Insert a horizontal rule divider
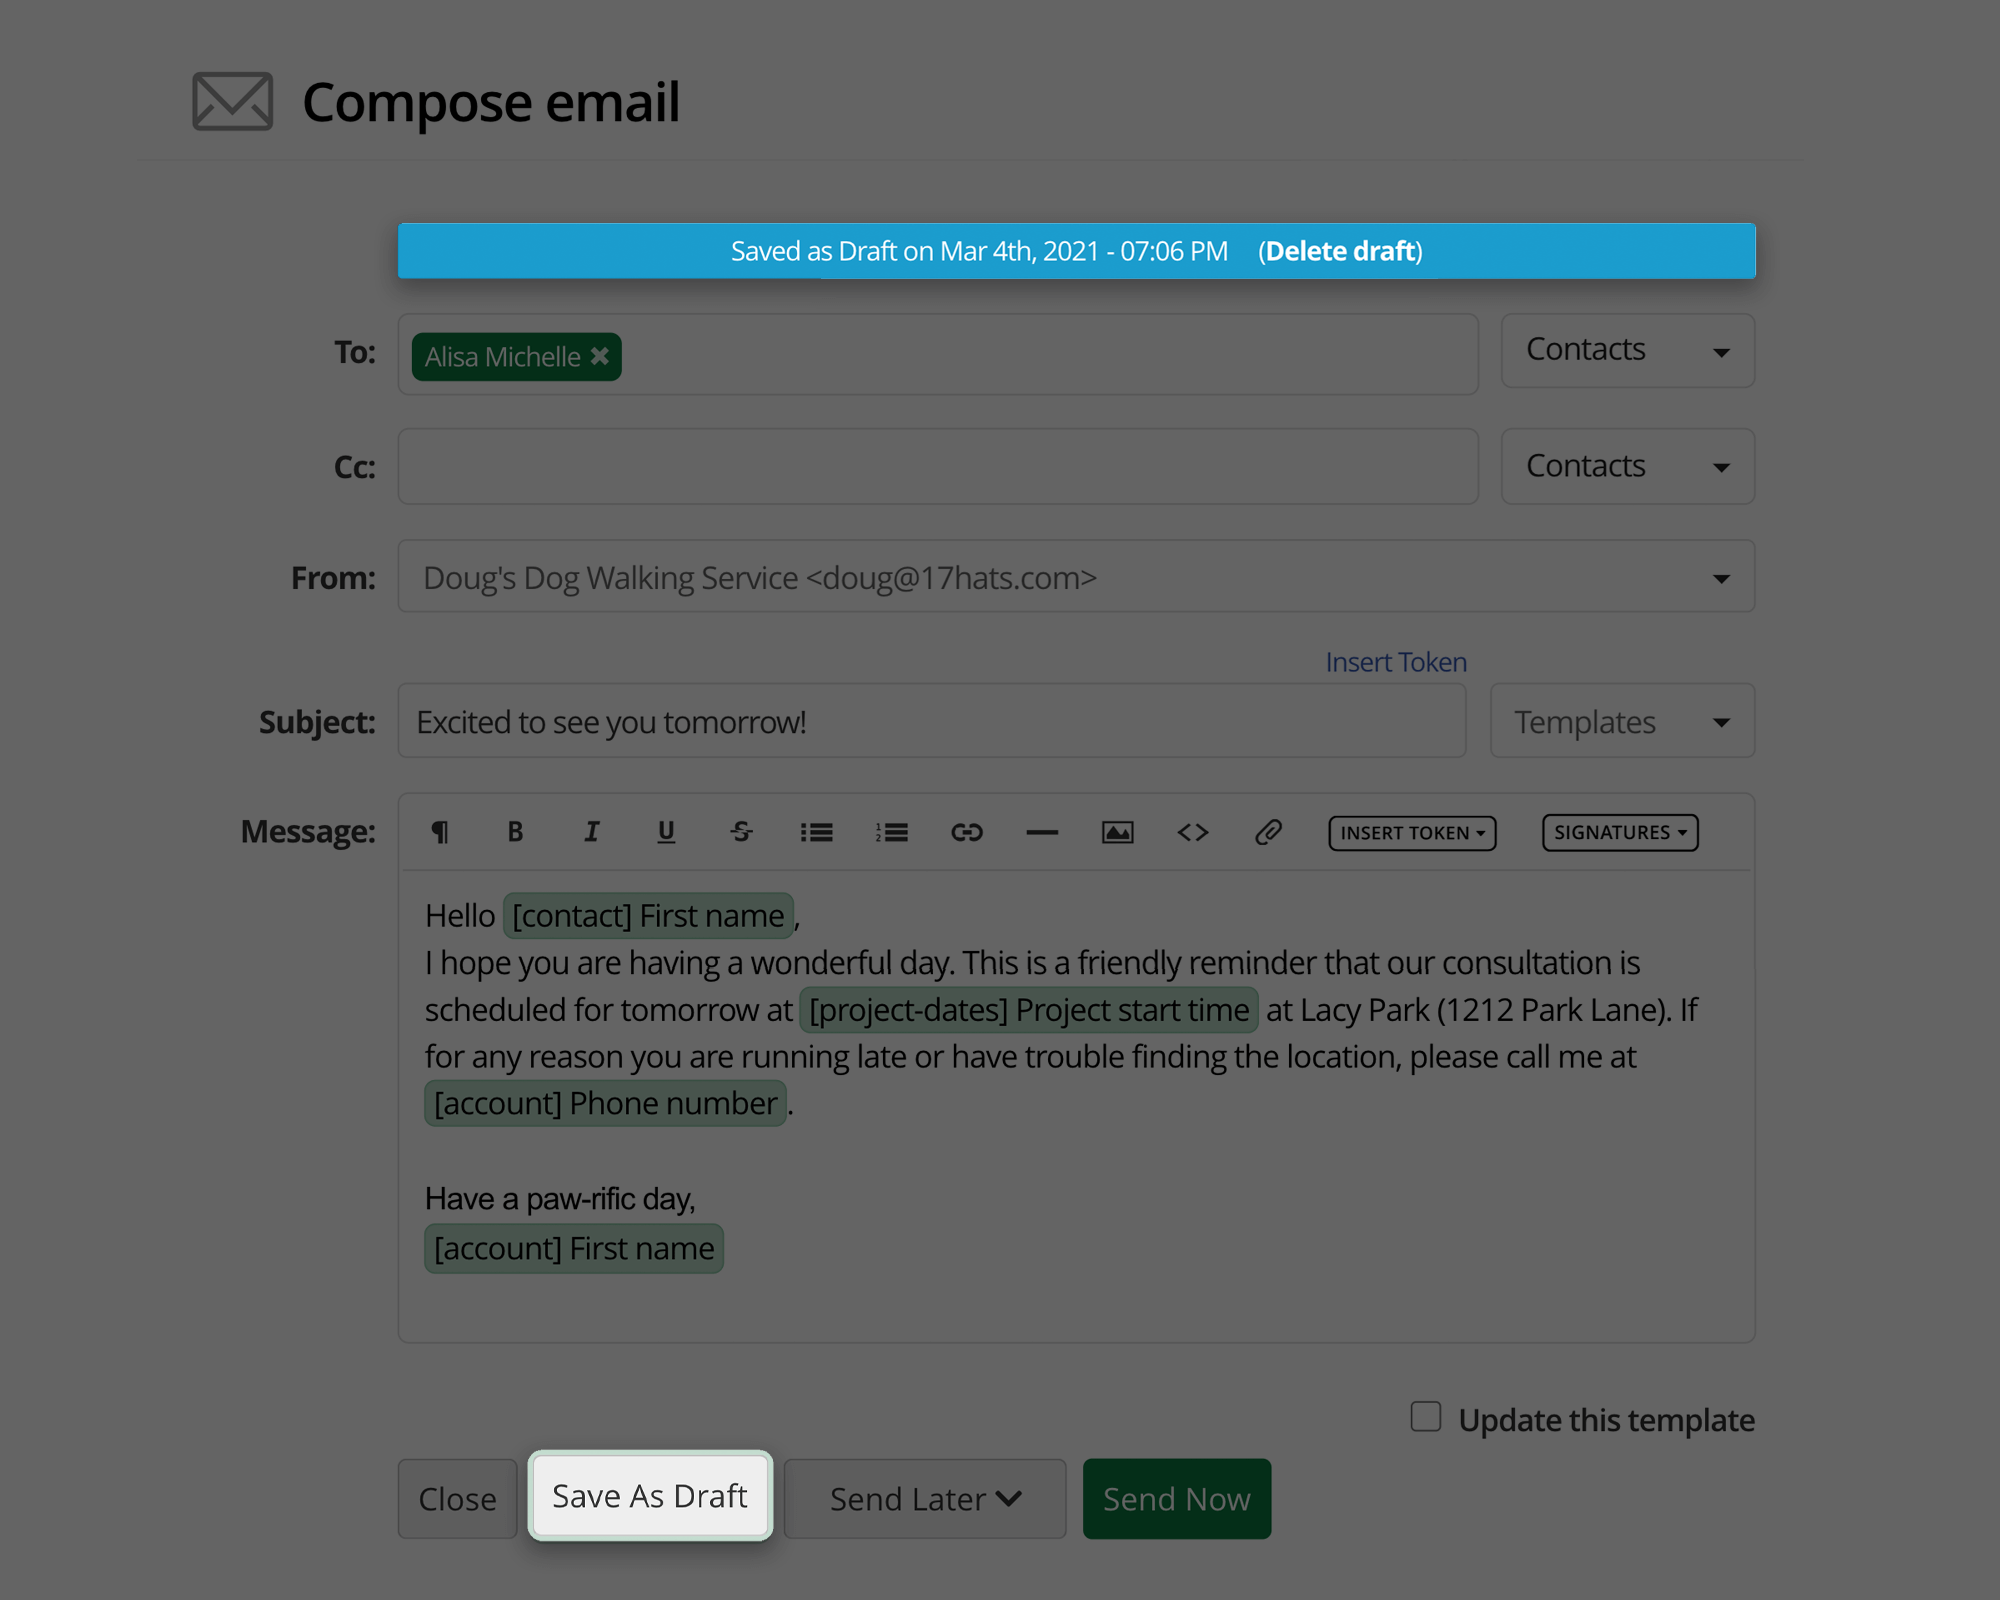The height and width of the screenshot is (1600, 2000). tap(1042, 833)
